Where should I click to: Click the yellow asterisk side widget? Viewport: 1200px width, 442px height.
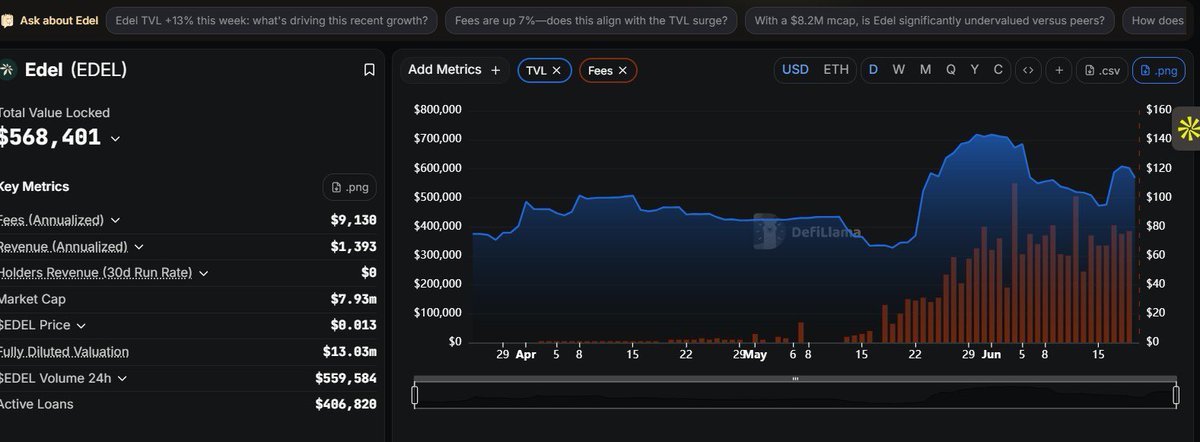coord(1188,128)
